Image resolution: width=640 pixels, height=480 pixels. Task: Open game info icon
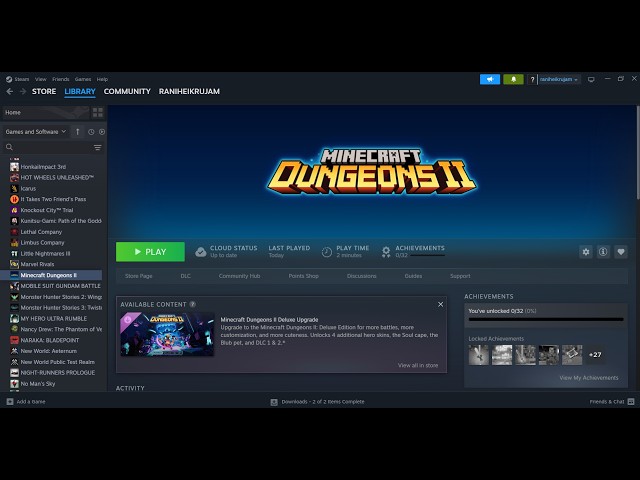pyautogui.click(x=603, y=252)
